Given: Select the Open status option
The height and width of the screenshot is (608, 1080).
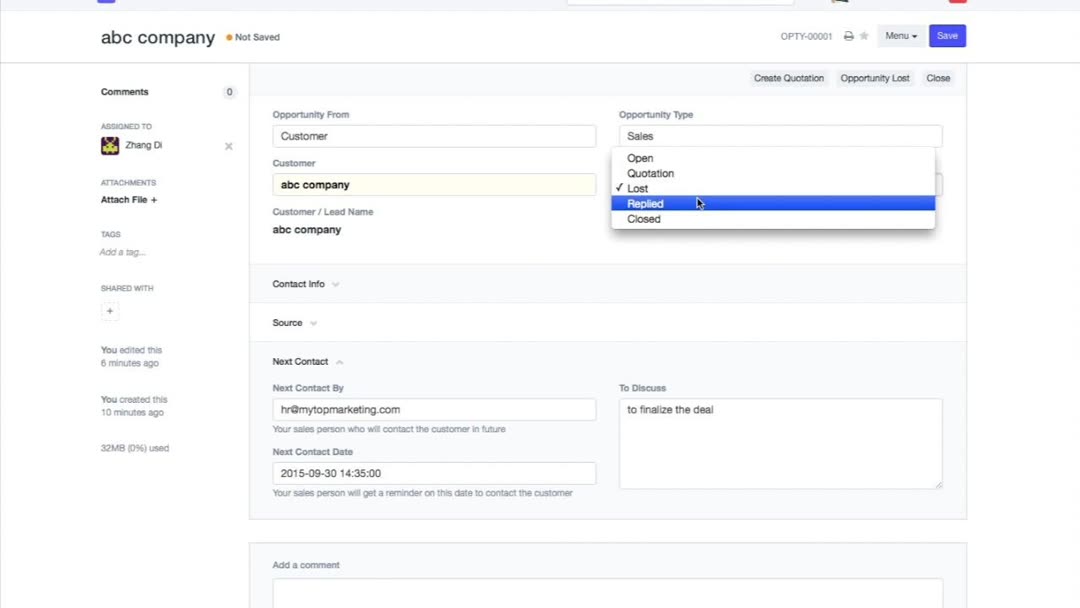Looking at the screenshot, I should pos(640,158).
